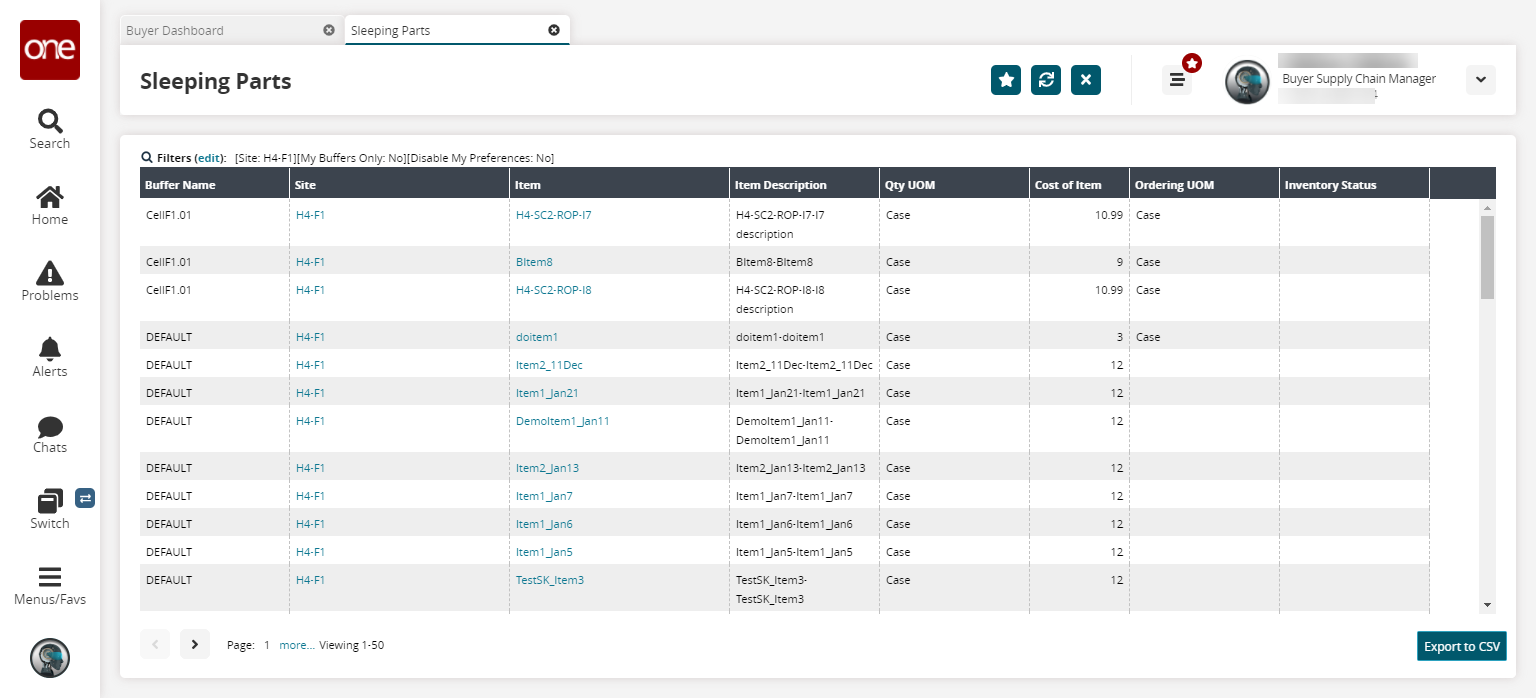Open the Problems warning icon

(x=50, y=273)
